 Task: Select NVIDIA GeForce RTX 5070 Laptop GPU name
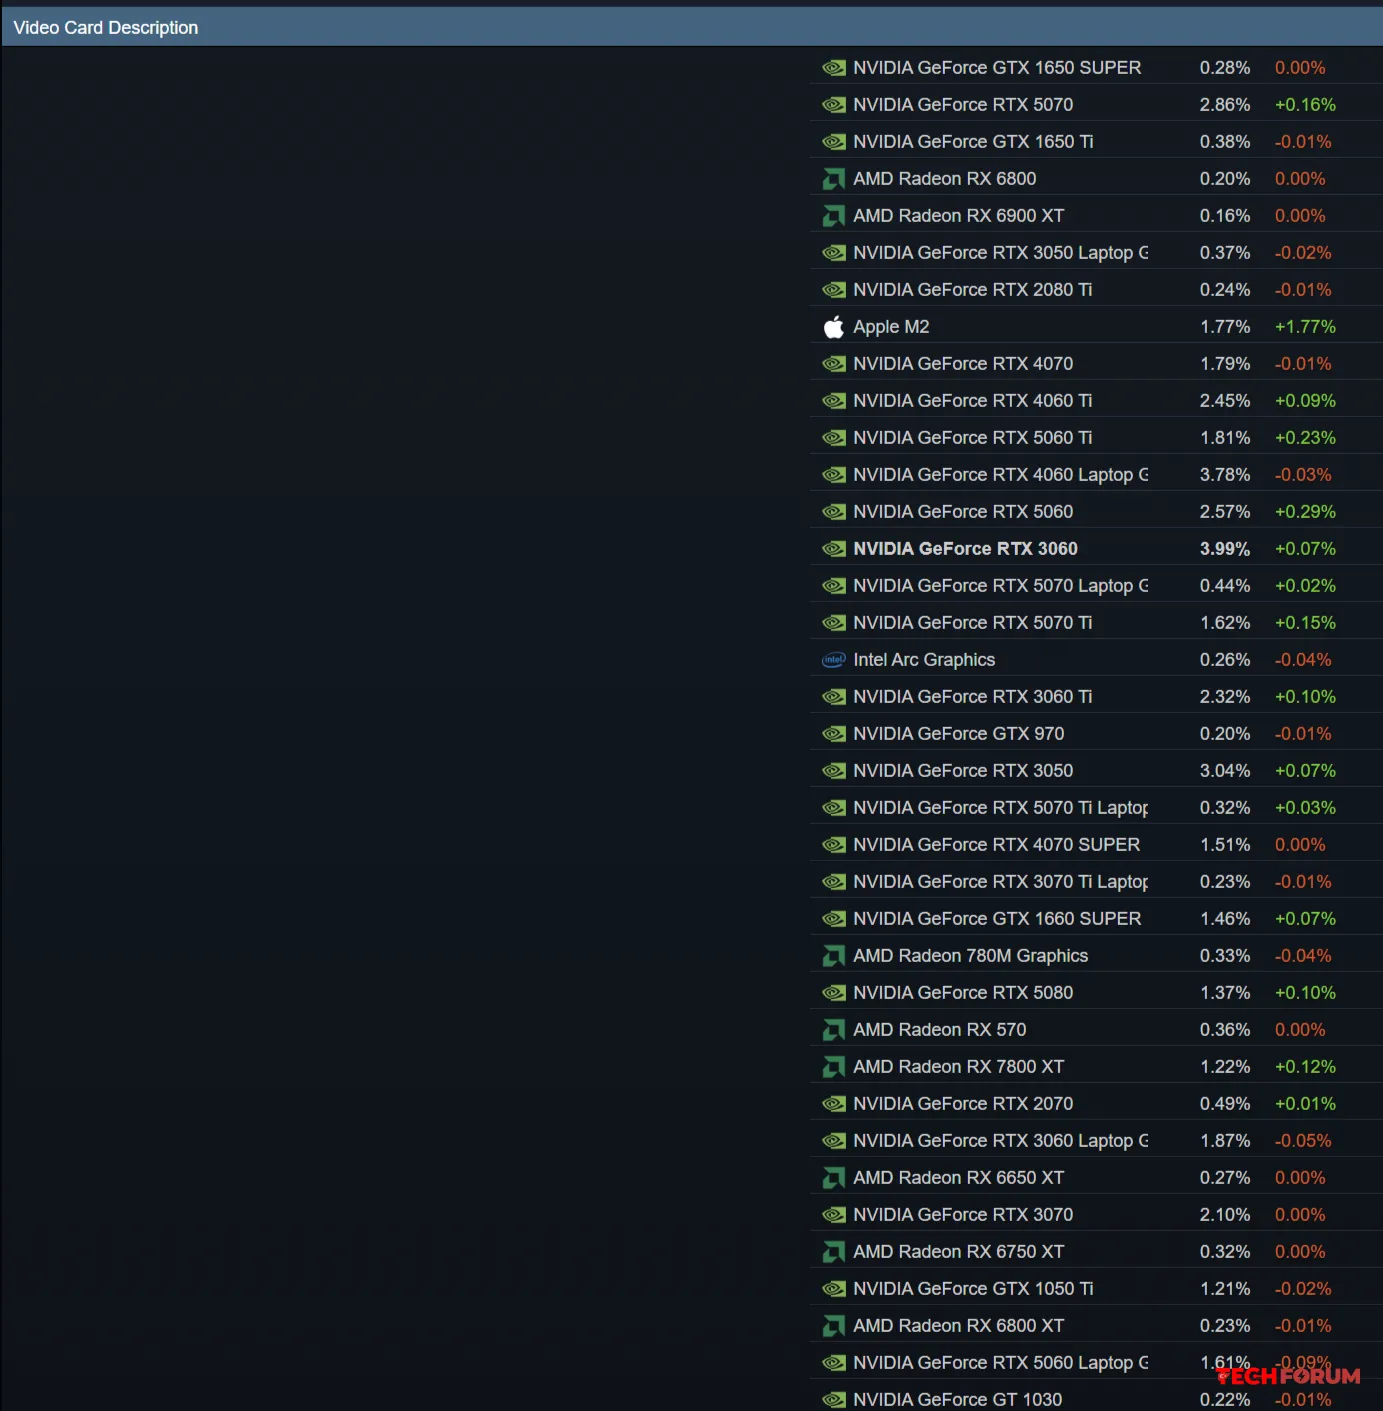point(1000,586)
